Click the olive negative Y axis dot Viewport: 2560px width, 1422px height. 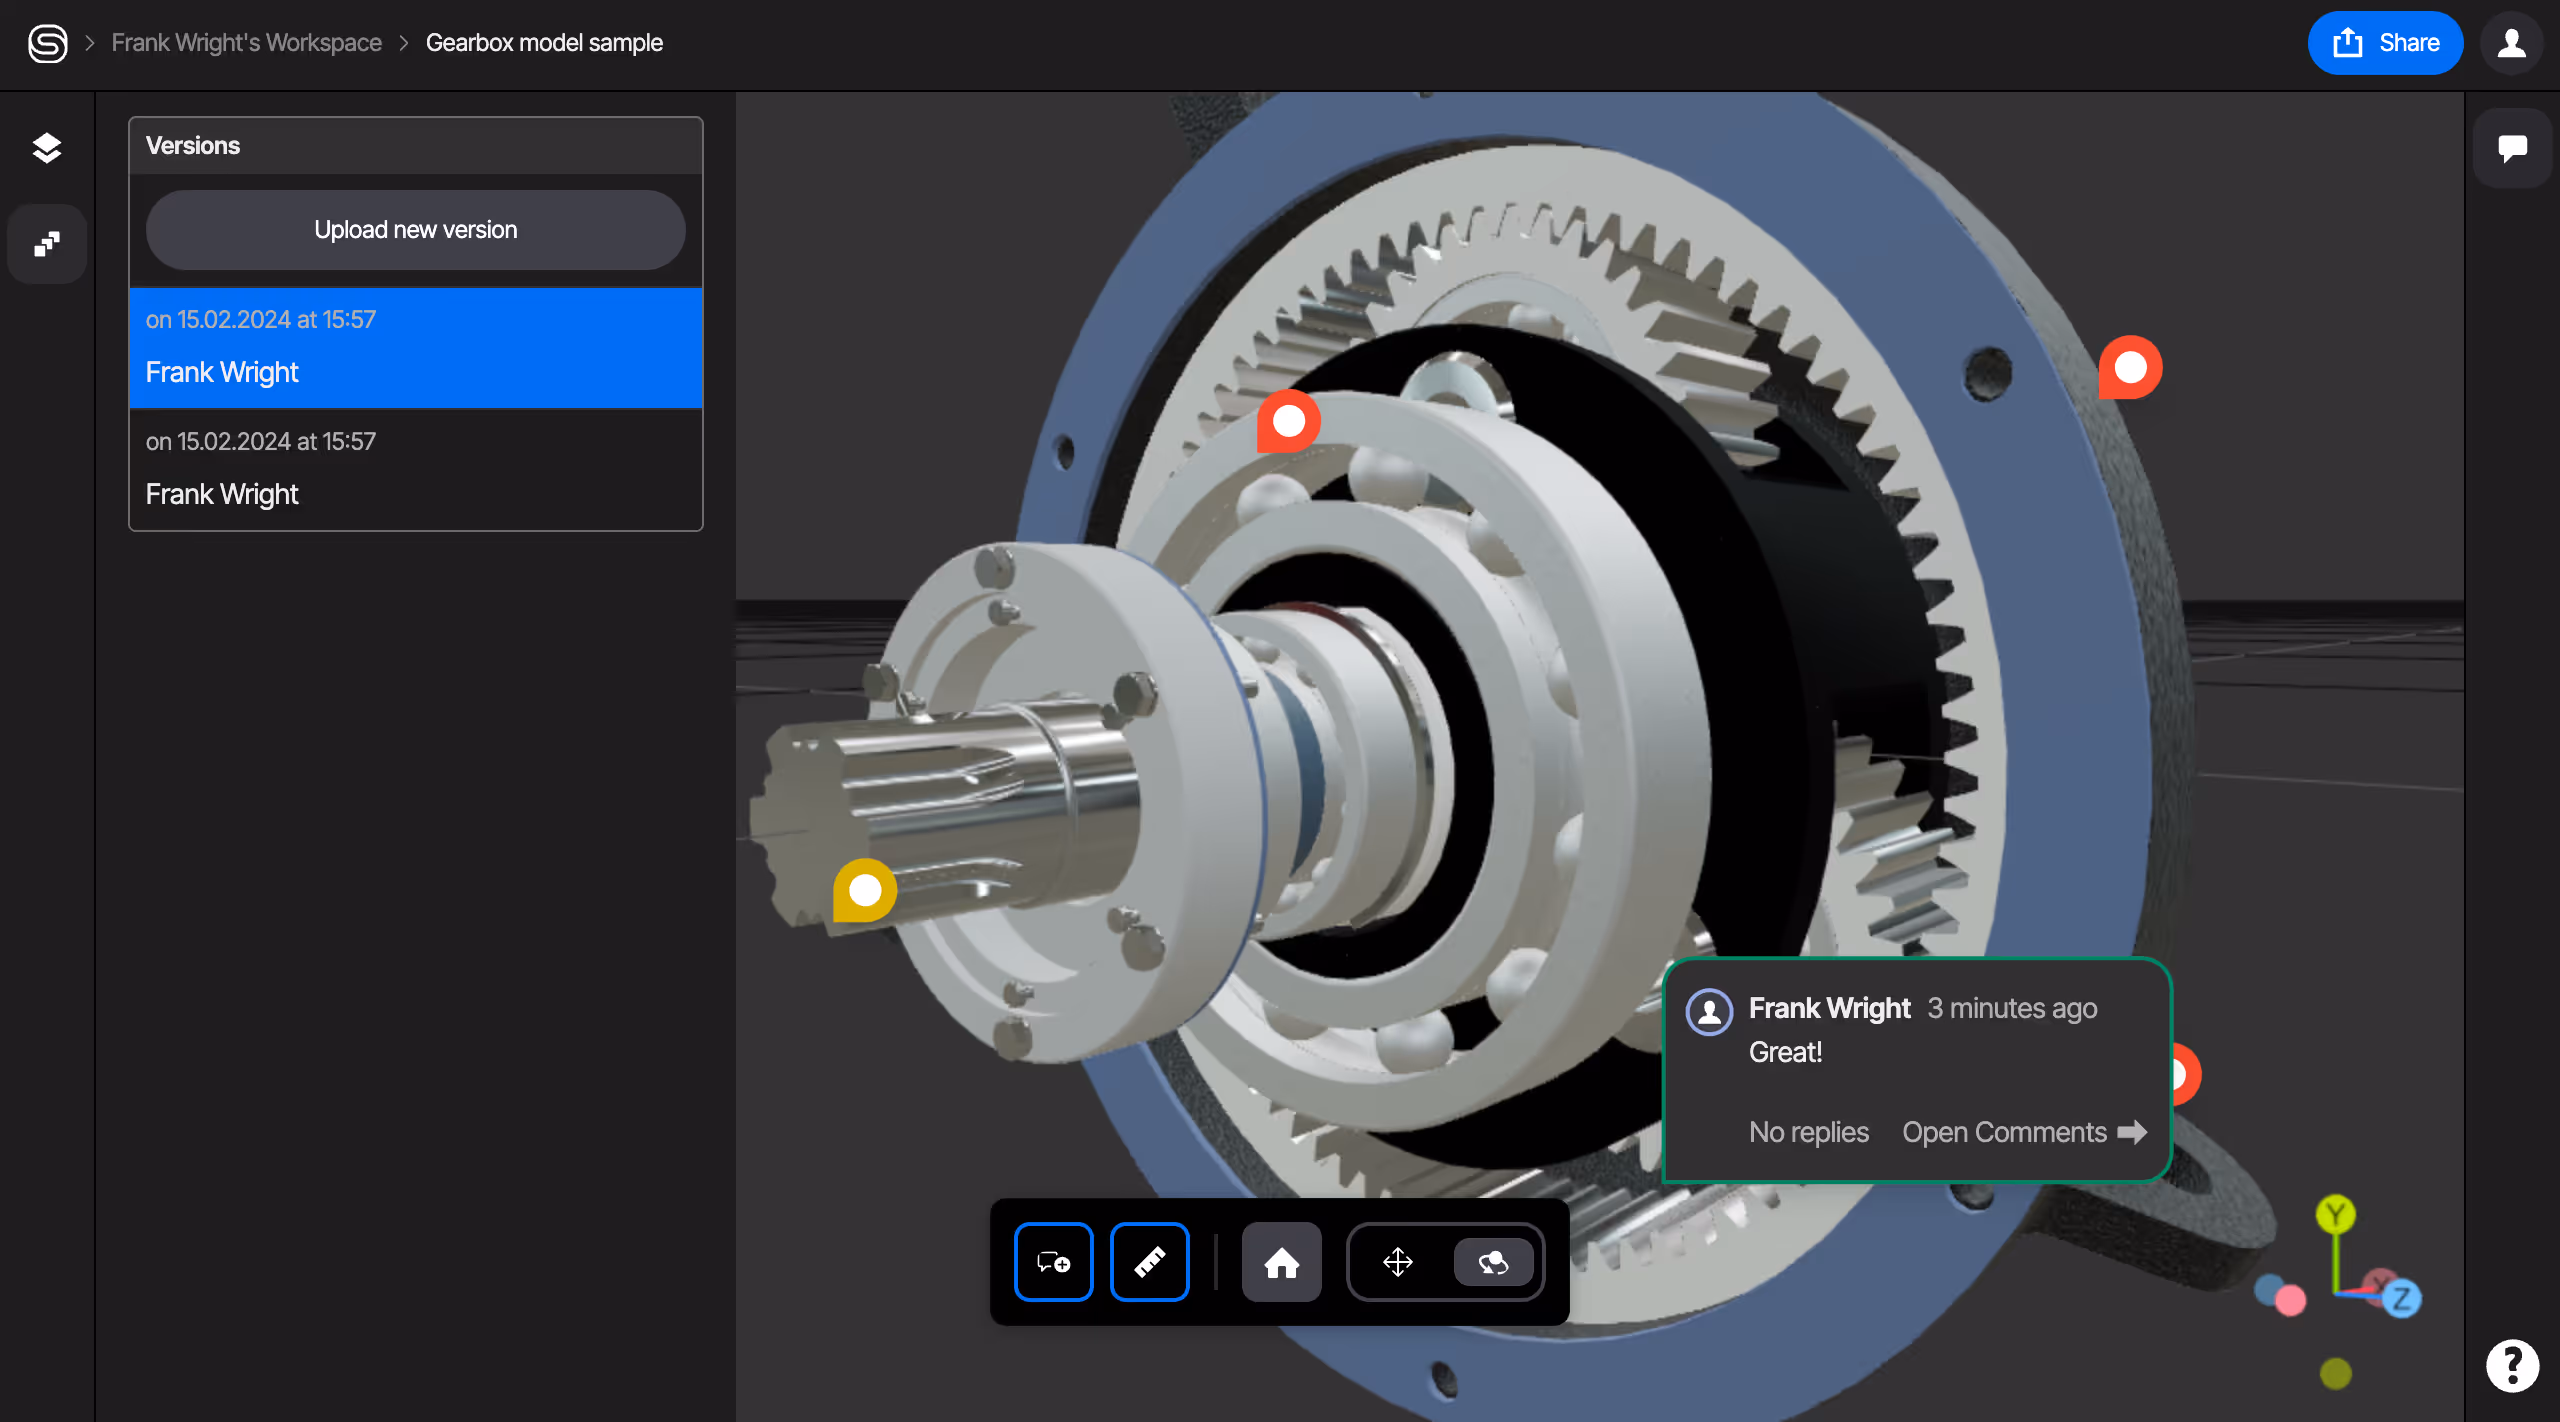(x=2336, y=1373)
